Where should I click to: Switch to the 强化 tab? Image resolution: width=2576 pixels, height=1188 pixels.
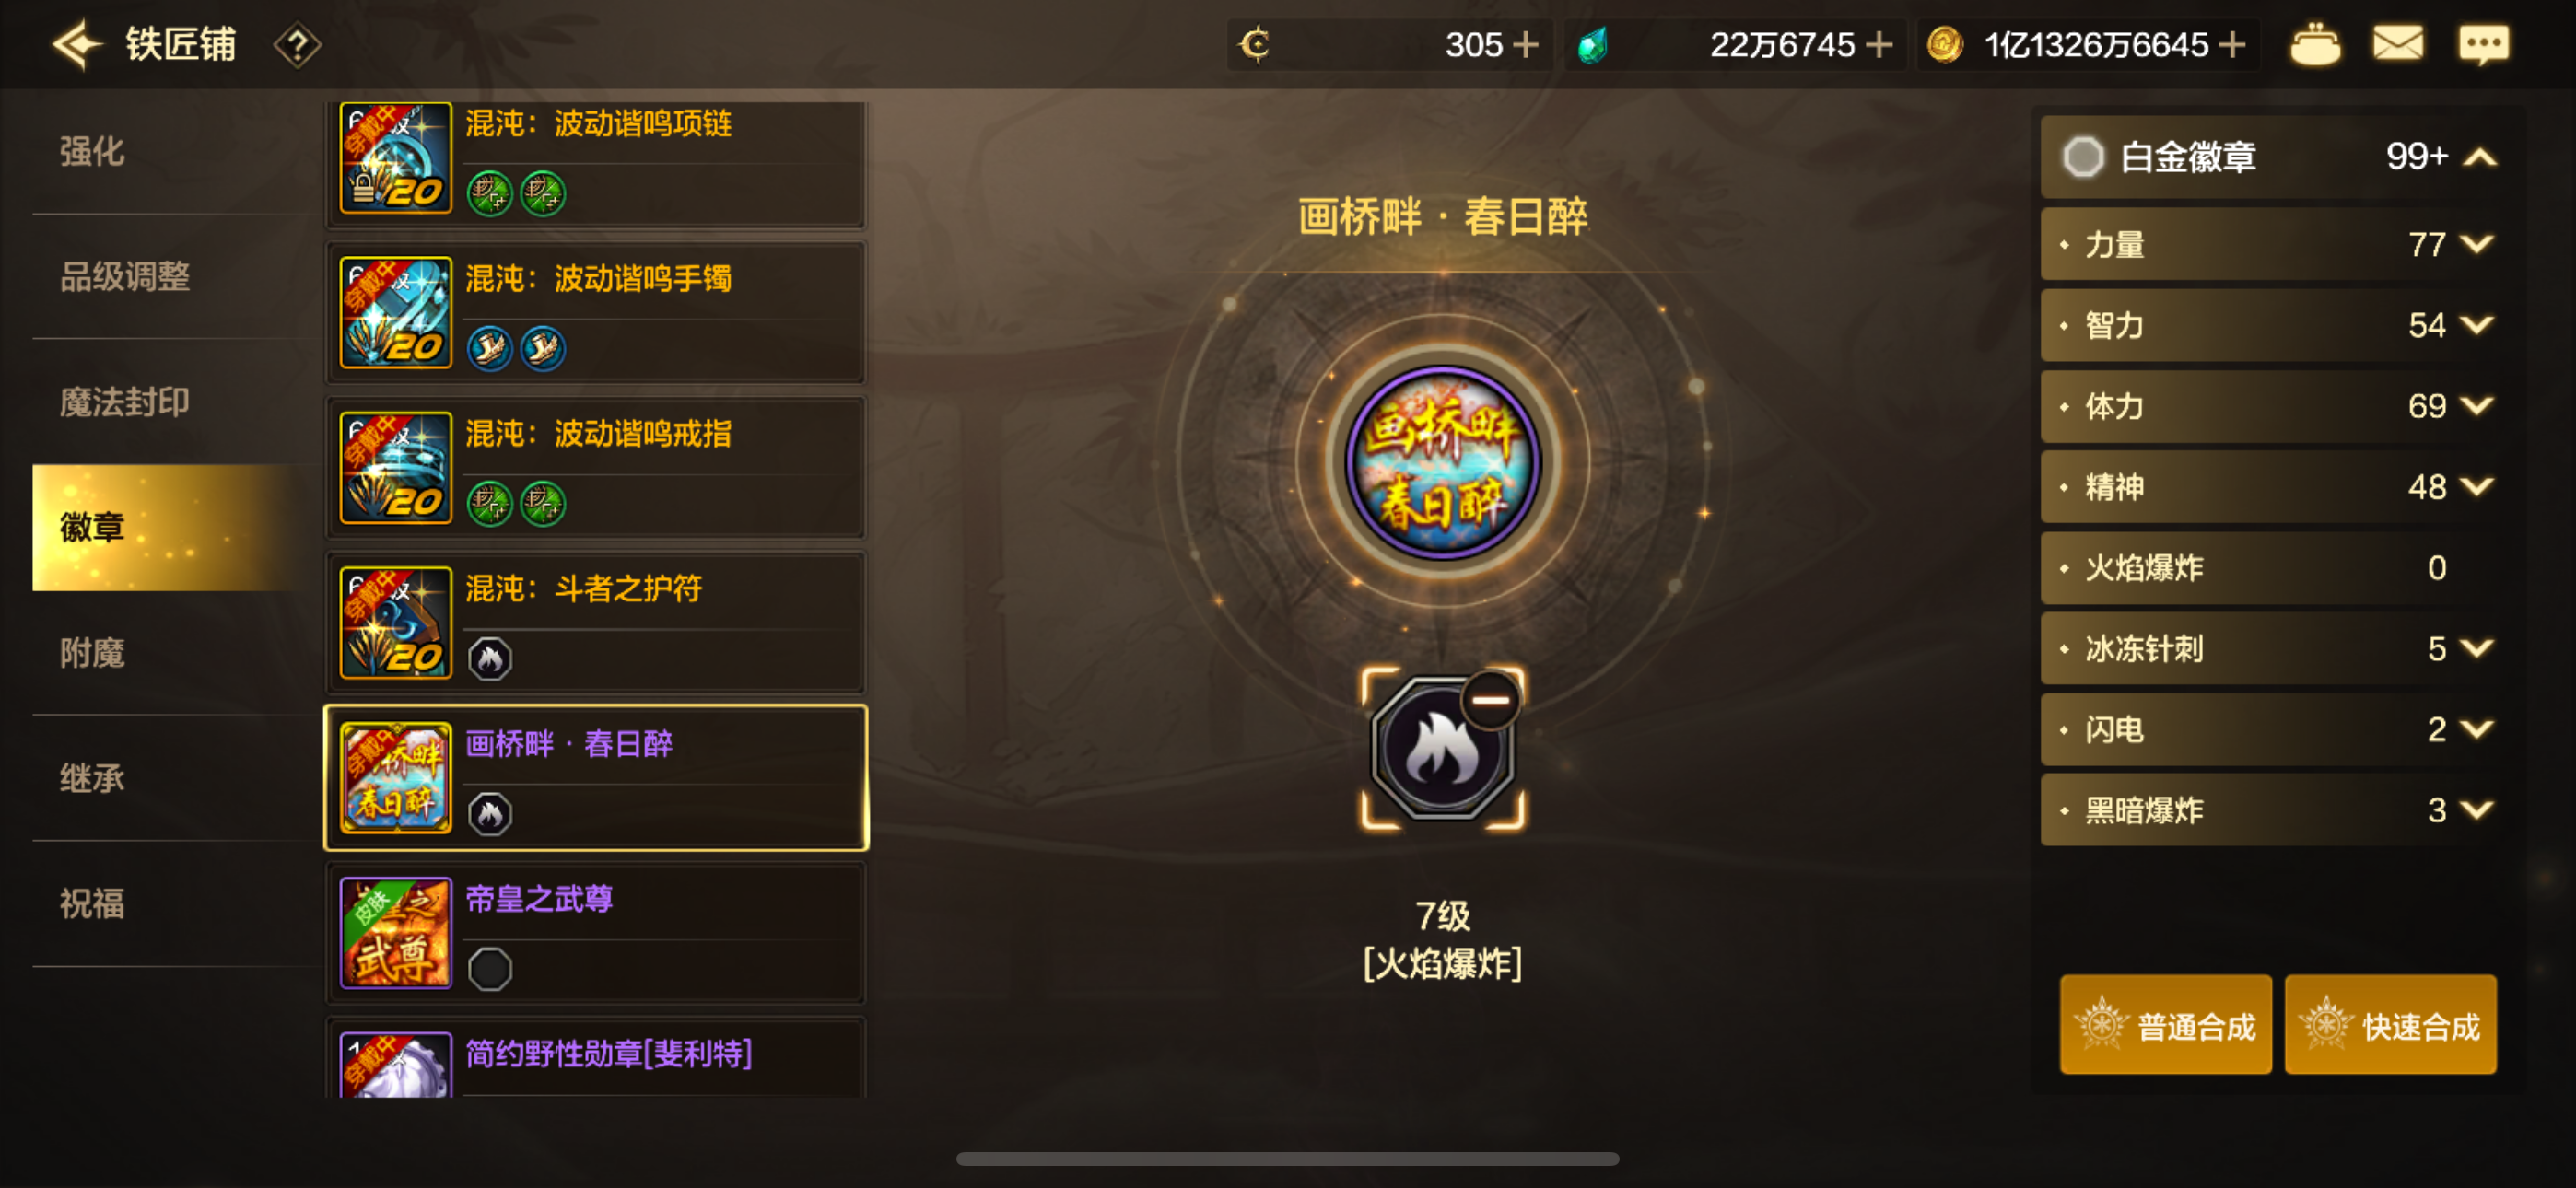pos(92,151)
